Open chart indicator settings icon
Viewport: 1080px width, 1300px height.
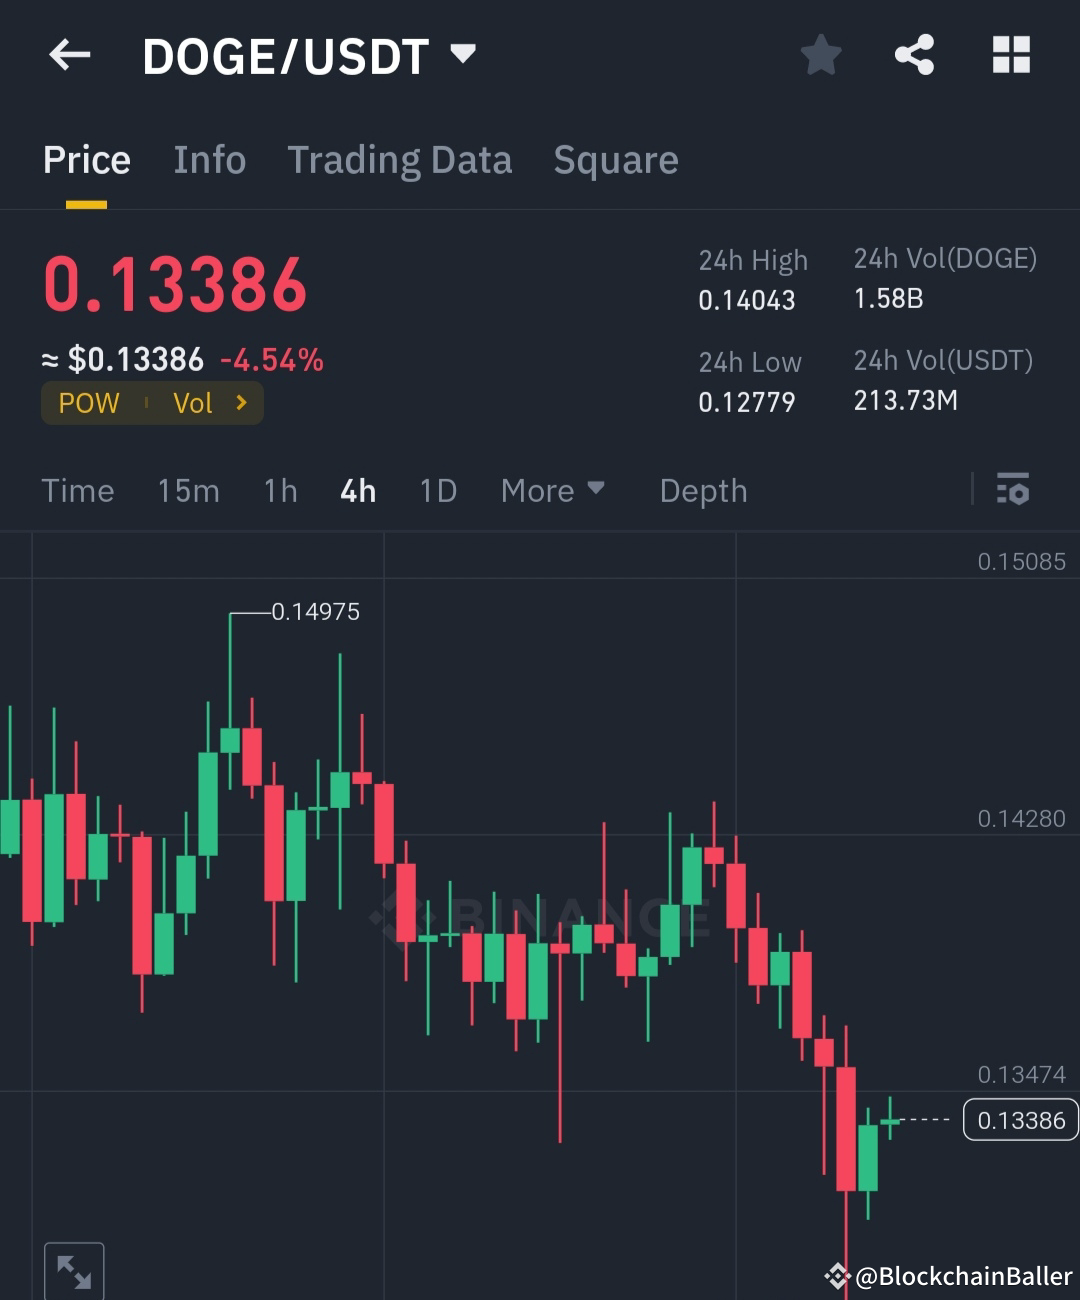tap(1014, 490)
